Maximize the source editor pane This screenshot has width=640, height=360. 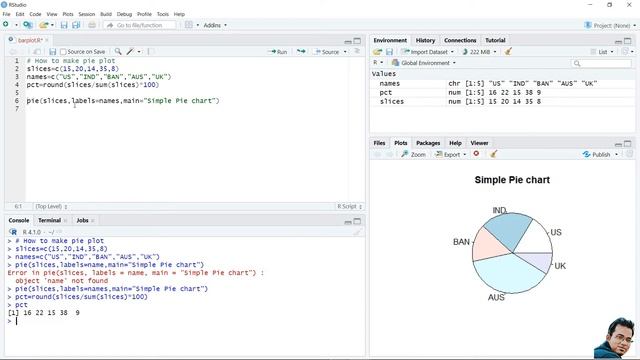click(x=357, y=41)
